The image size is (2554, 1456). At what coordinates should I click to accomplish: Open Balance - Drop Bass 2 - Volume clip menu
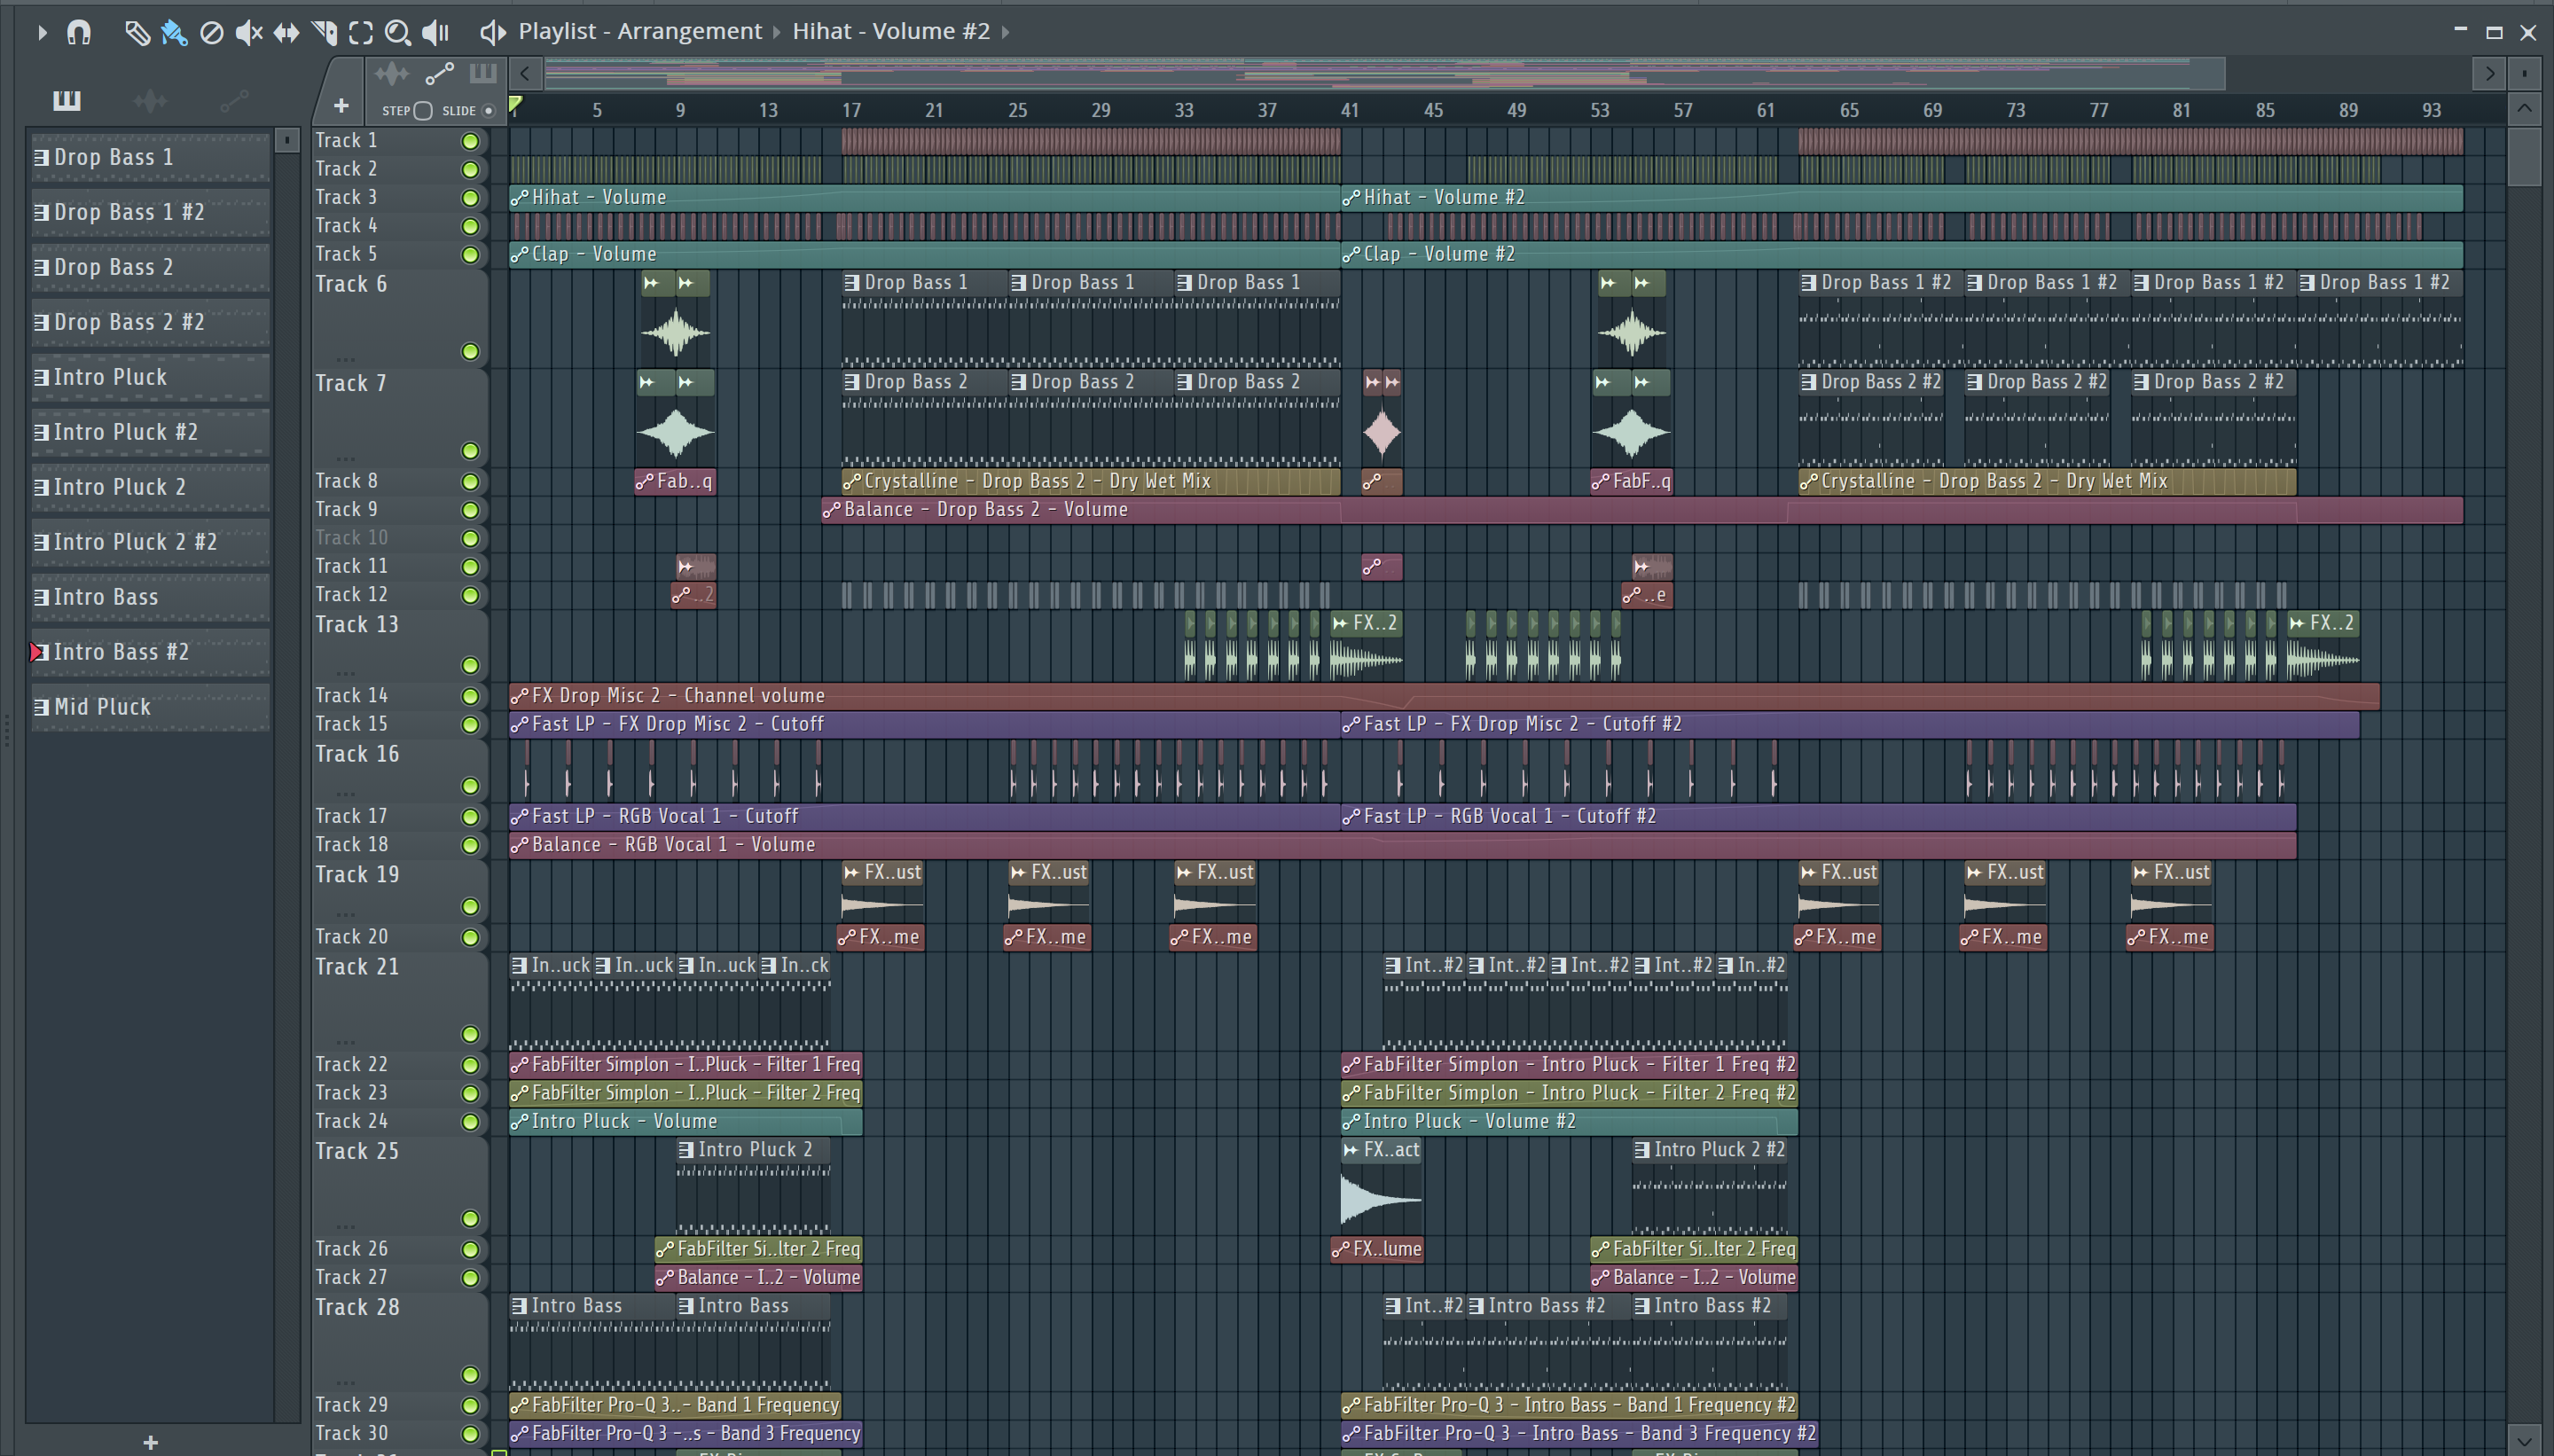(x=831, y=510)
